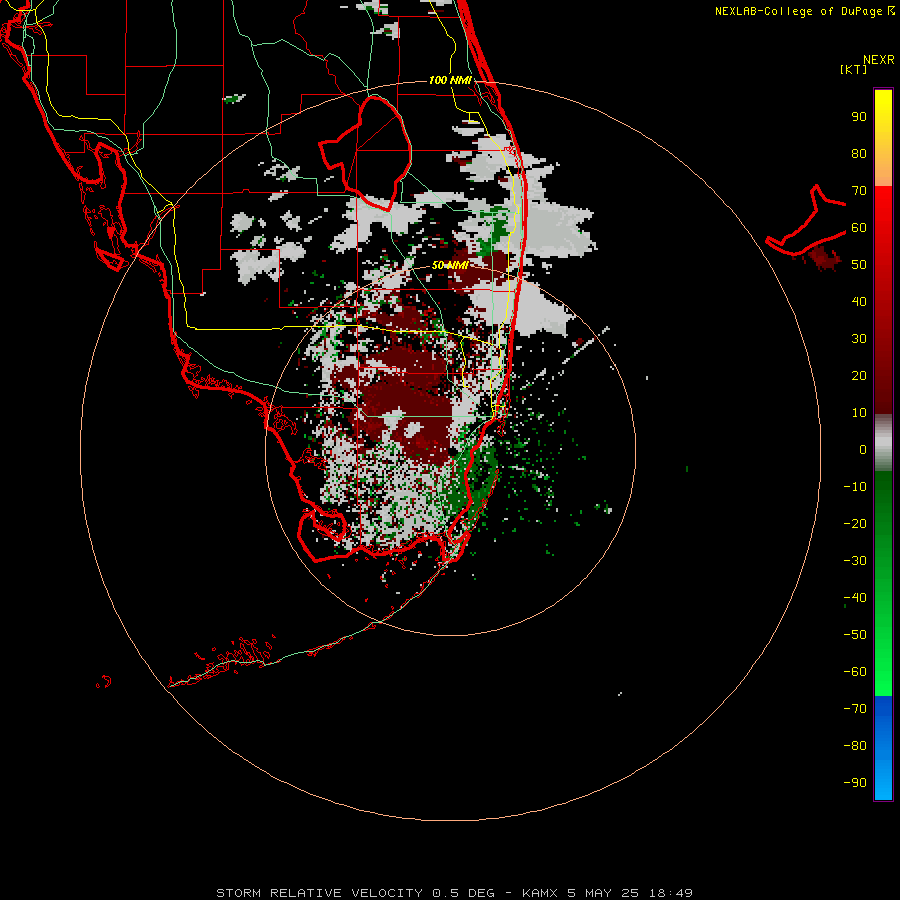Image resolution: width=900 pixels, height=900 pixels.
Task: Click the -40 value on velocity scale
Action: tap(855, 598)
